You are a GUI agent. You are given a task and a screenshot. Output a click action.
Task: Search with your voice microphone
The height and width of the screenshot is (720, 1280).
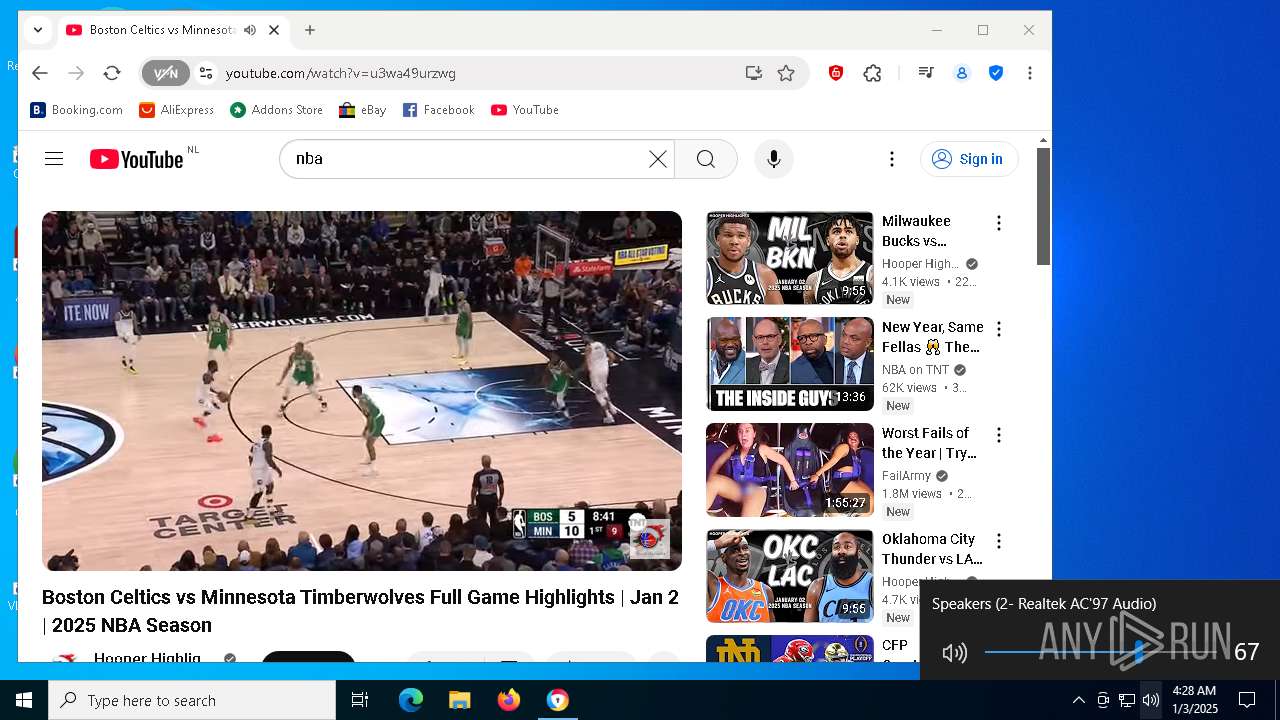(x=774, y=159)
